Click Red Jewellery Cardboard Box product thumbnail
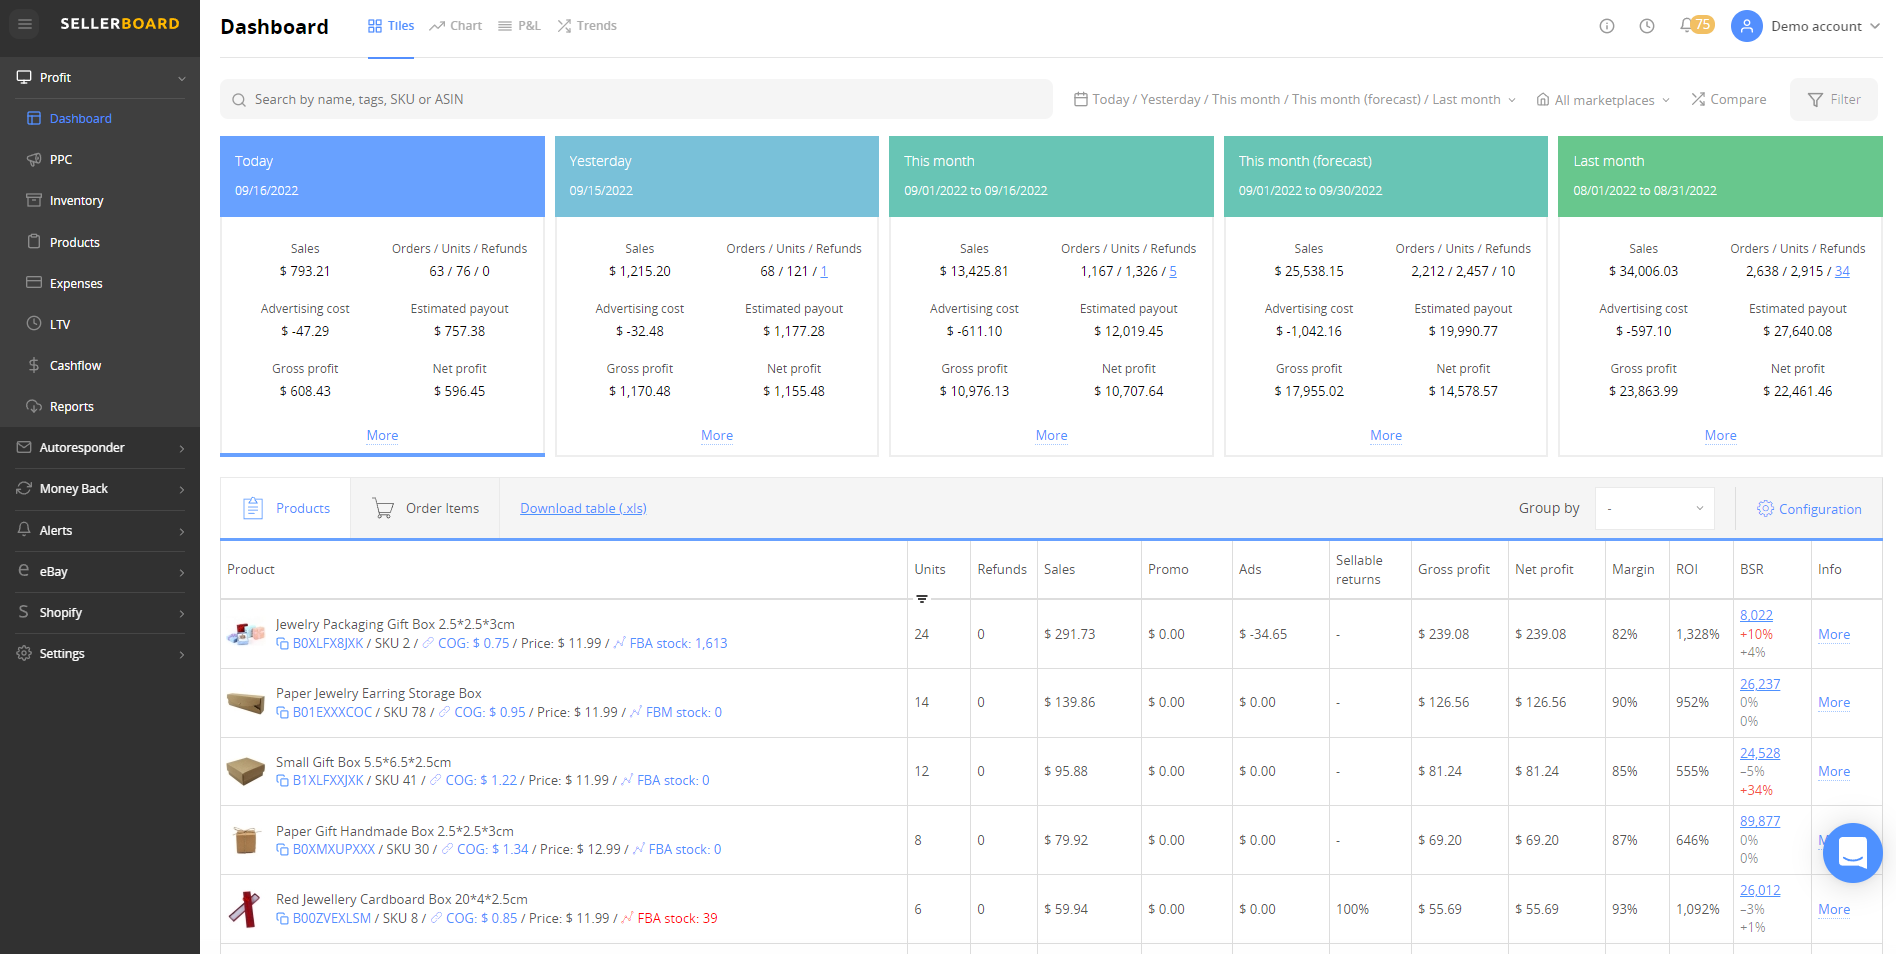 pyautogui.click(x=245, y=908)
